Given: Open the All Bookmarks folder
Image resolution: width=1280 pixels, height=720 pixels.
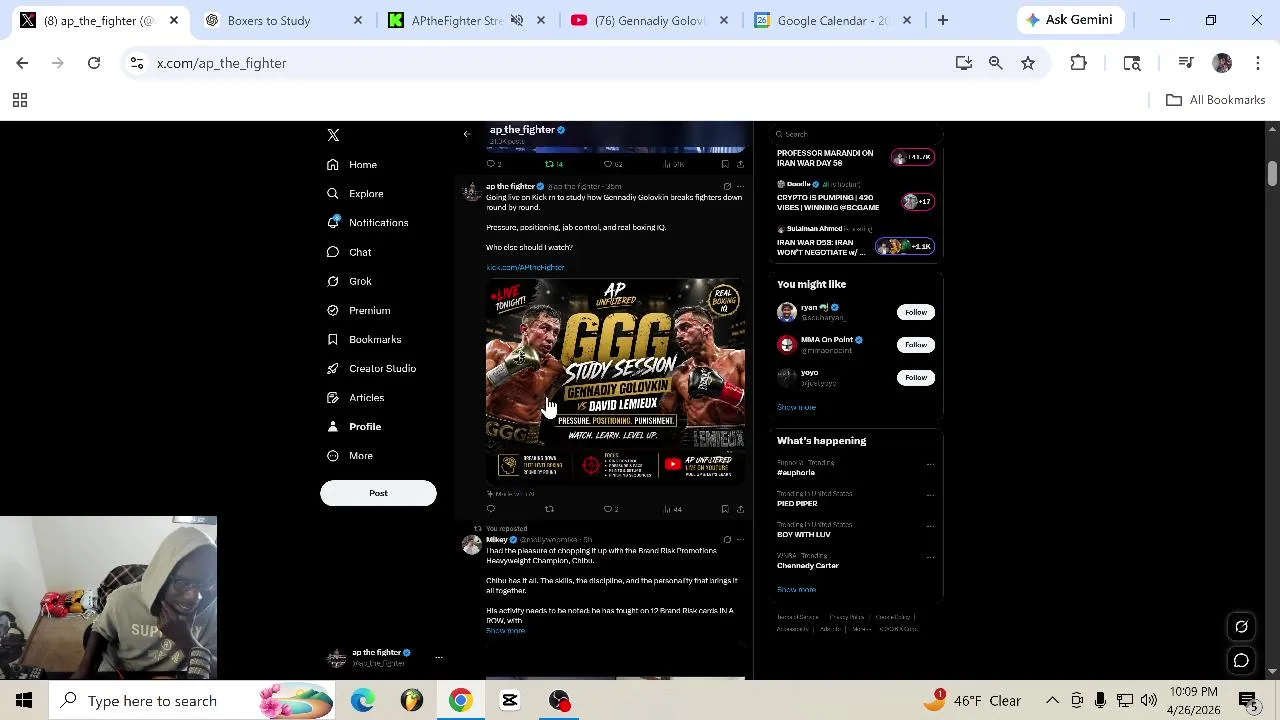Looking at the screenshot, I should pos(1215,100).
